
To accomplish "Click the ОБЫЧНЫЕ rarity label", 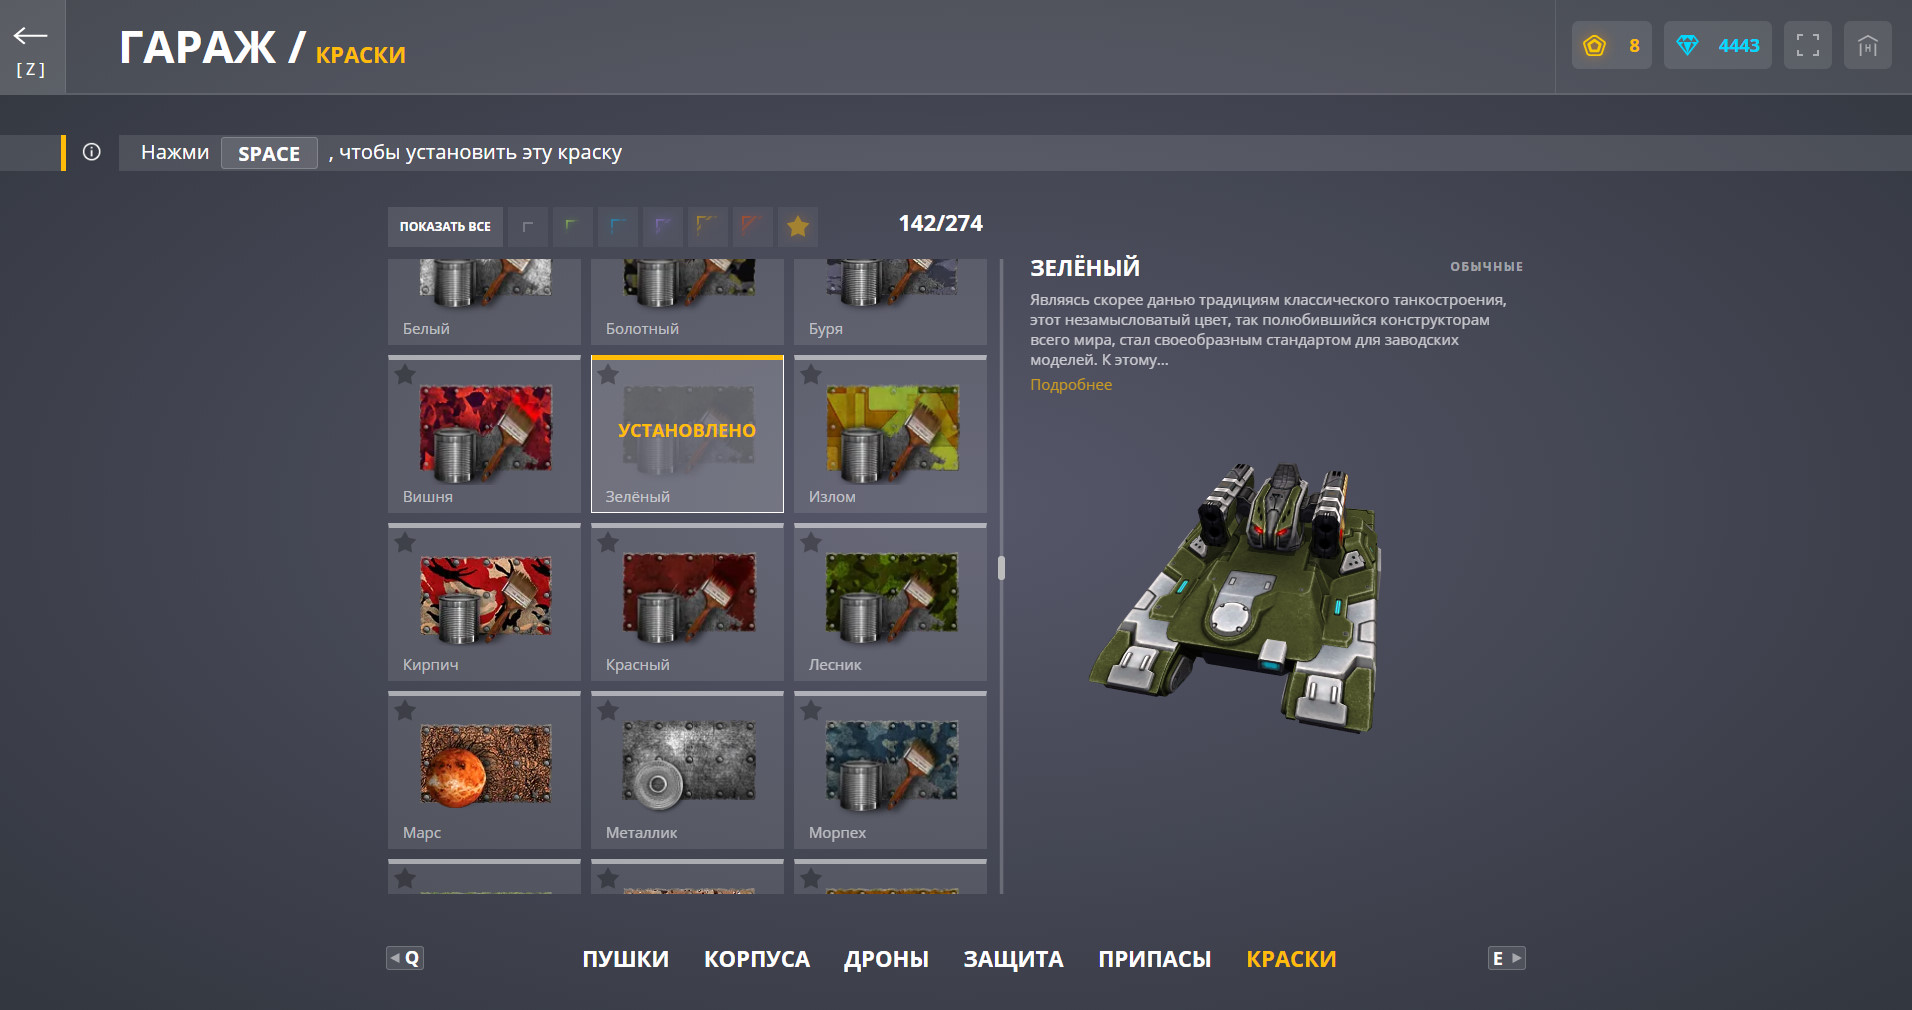I will [x=1487, y=267].
